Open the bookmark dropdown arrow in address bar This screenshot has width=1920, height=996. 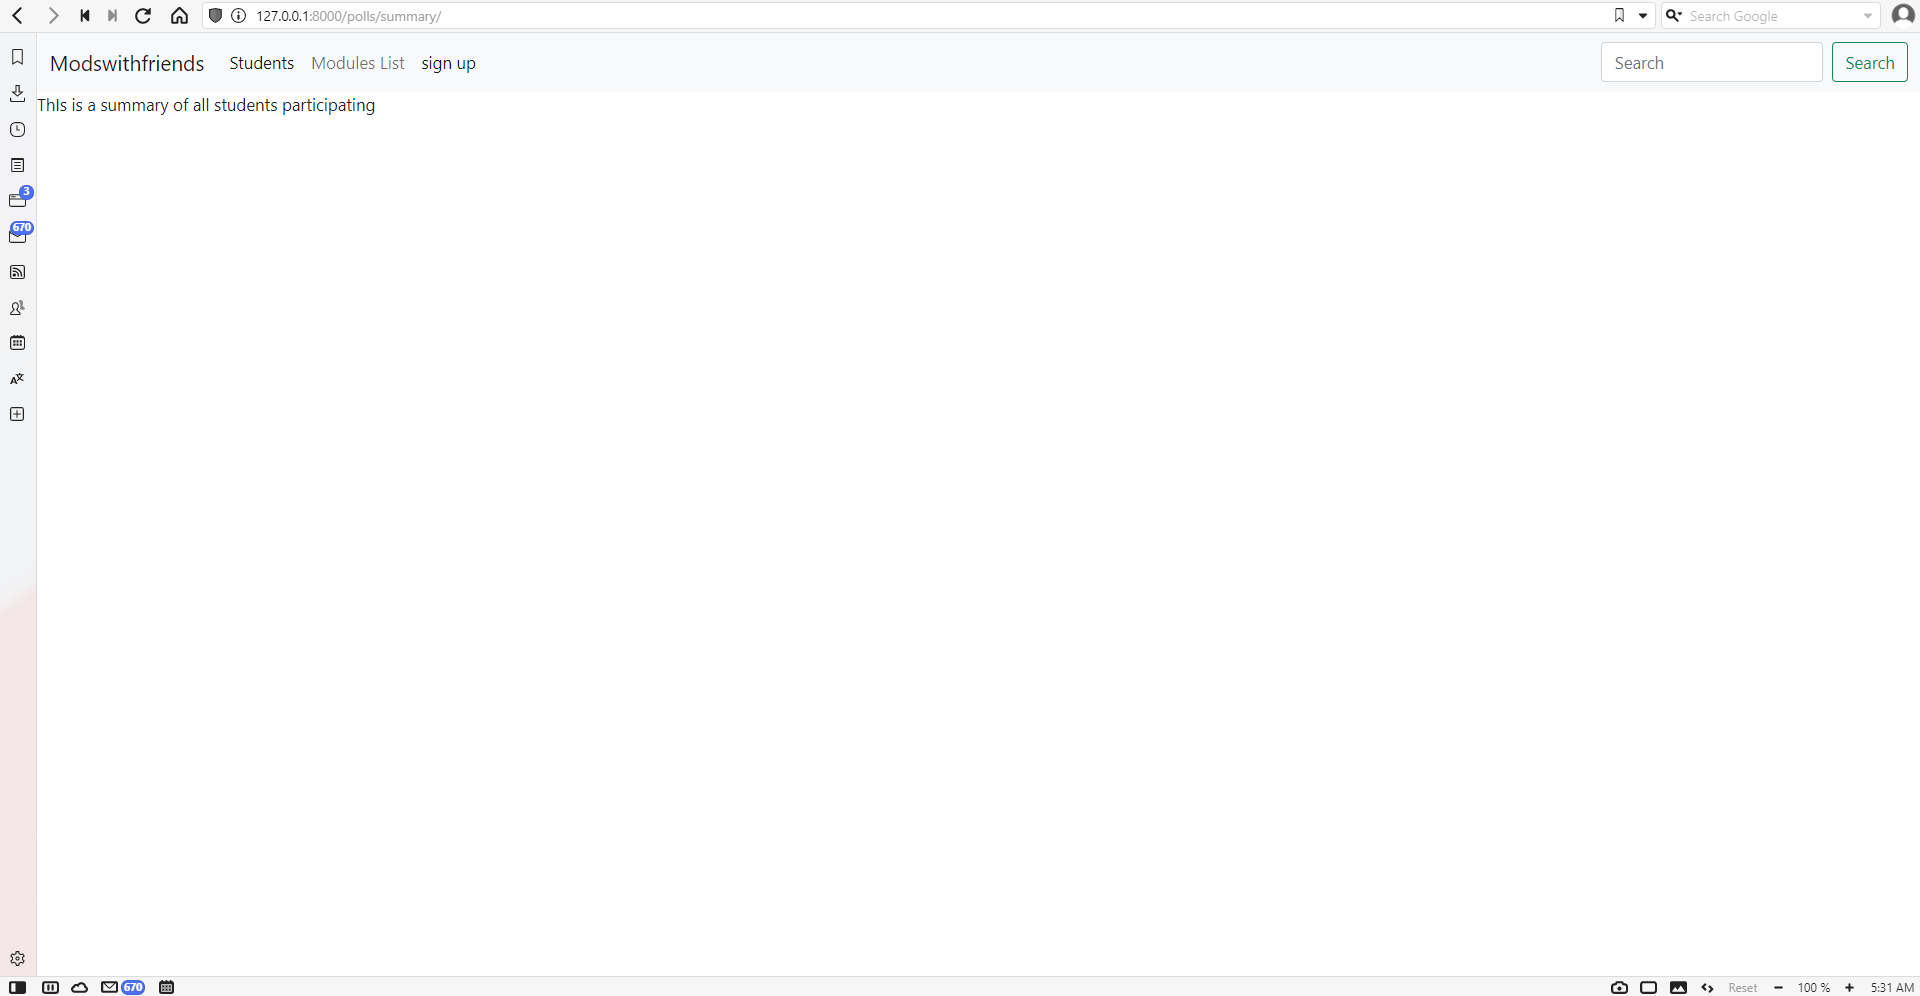(x=1643, y=16)
